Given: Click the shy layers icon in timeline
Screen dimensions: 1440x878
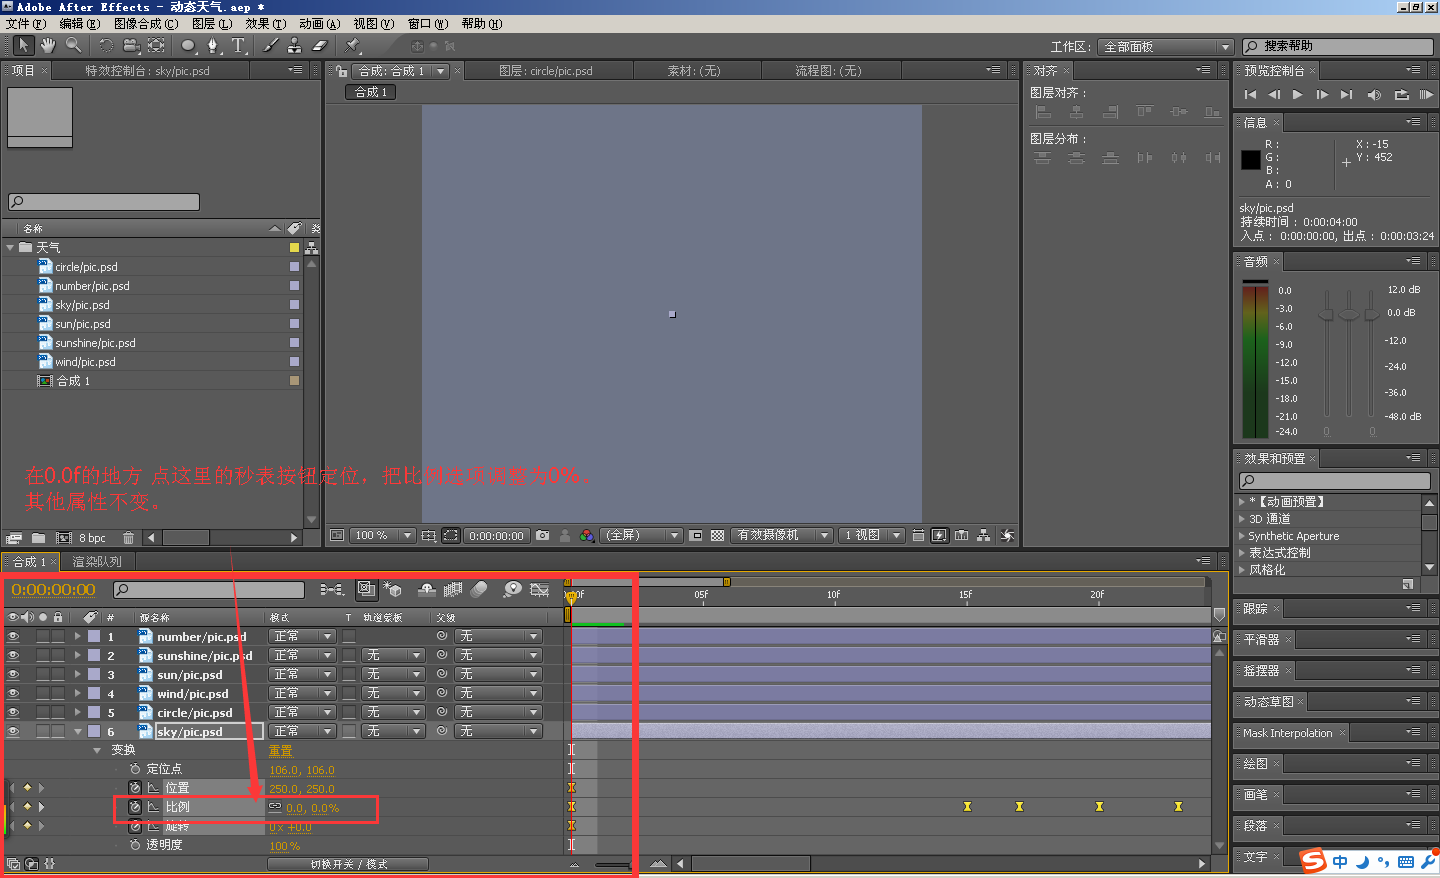Looking at the screenshot, I should pyautogui.click(x=427, y=590).
